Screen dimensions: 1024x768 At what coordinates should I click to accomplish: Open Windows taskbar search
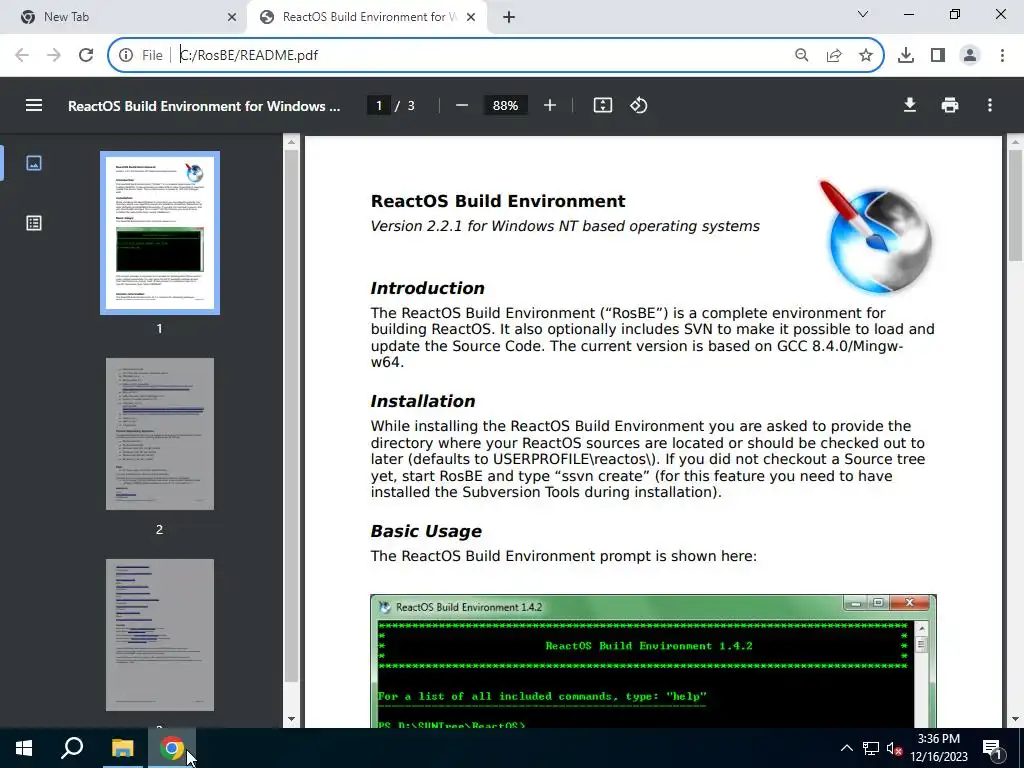pos(72,748)
